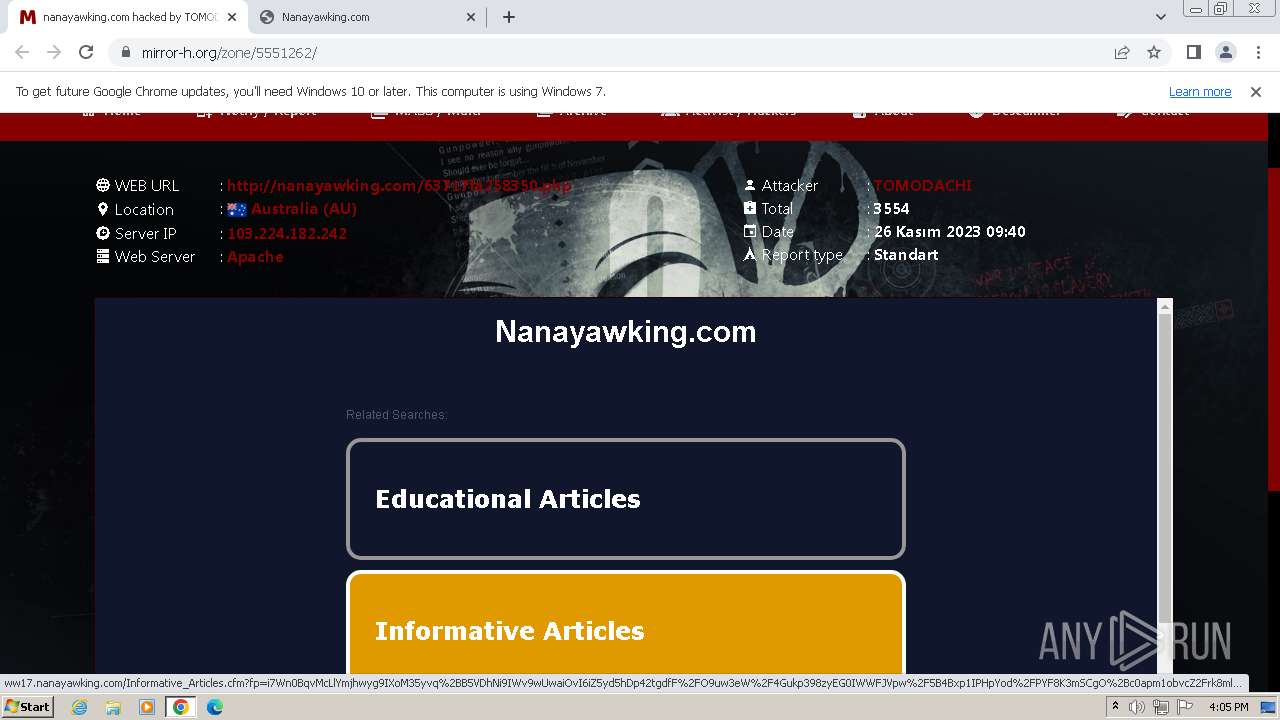Open the defaced nanayawking.com URL link
Screen dimensions: 1280x720
point(399,185)
